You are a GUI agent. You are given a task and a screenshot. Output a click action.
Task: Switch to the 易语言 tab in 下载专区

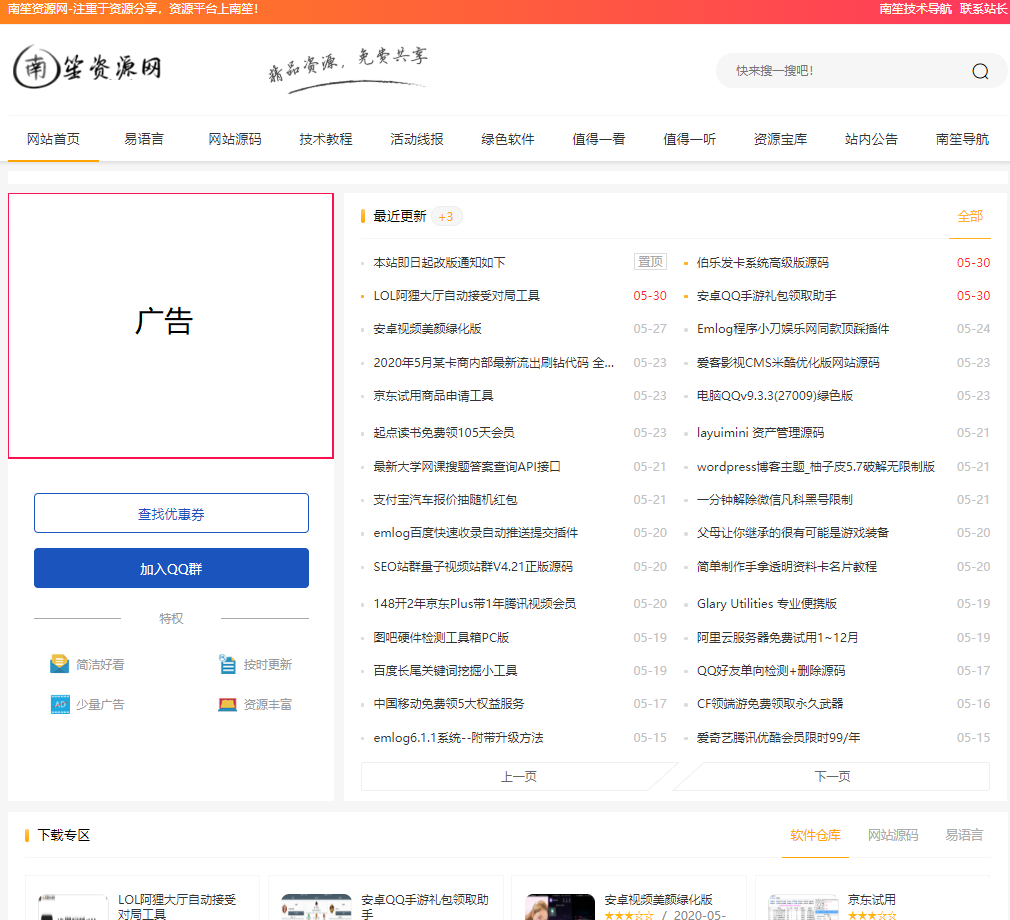pyautogui.click(x=963, y=836)
